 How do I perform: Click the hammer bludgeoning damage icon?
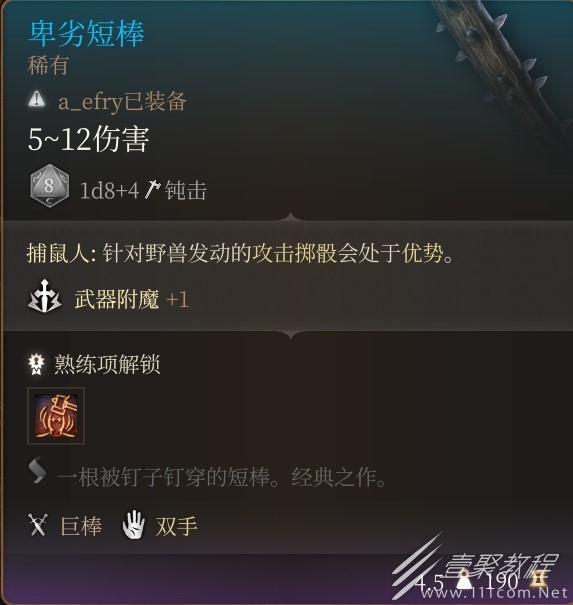152,189
